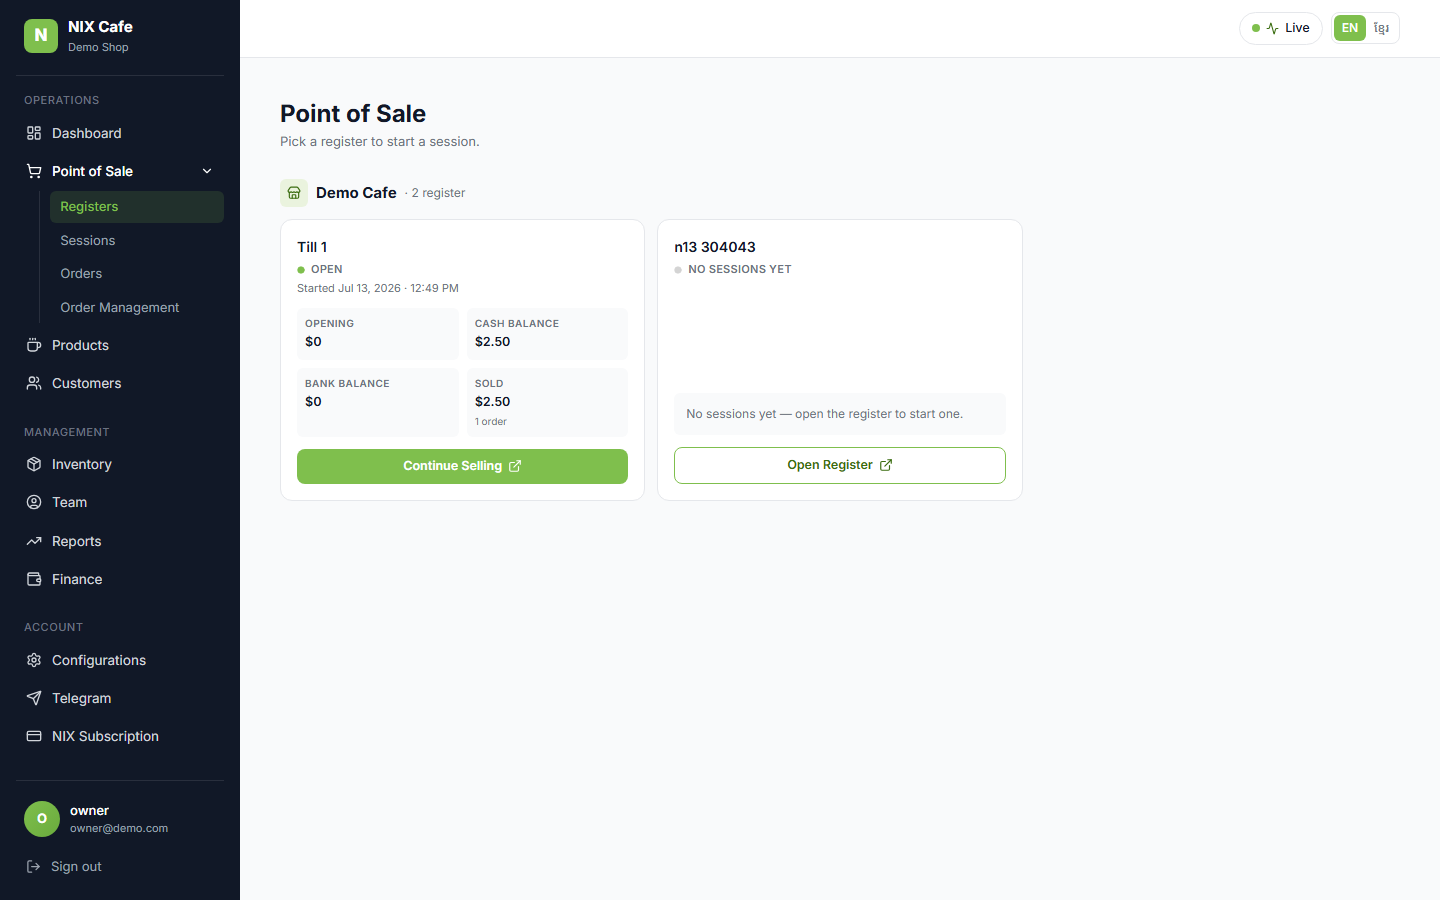
Task: Click the Configurations gear icon
Action: pyautogui.click(x=34, y=660)
